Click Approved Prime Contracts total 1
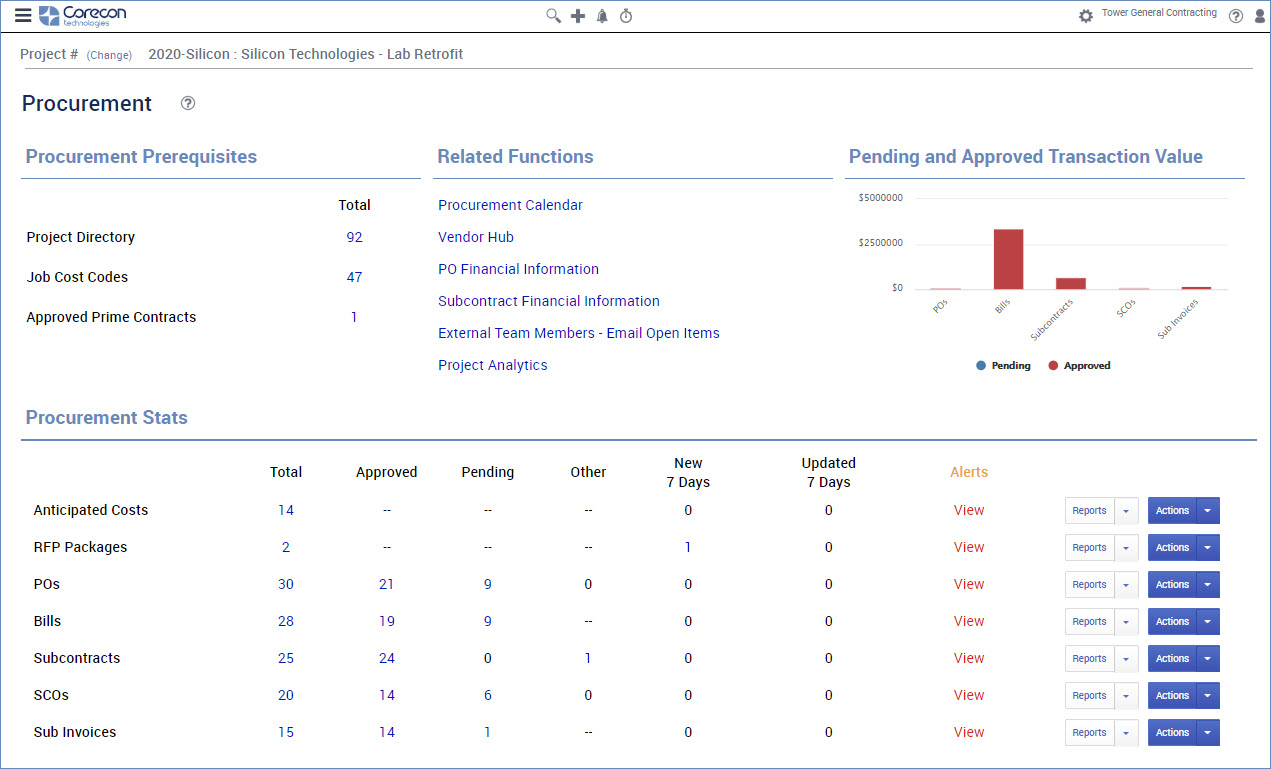The width and height of the screenshot is (1271, 769). click(354, 317)
